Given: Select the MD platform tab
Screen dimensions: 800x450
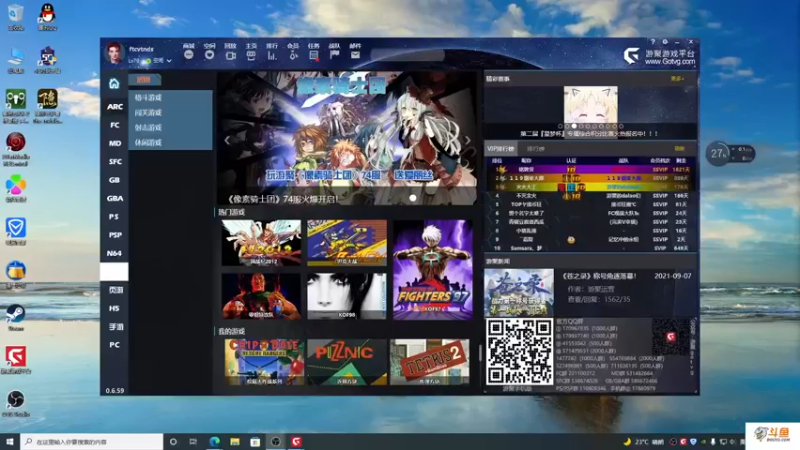Looking at the screenshot, I should [114, 143].
